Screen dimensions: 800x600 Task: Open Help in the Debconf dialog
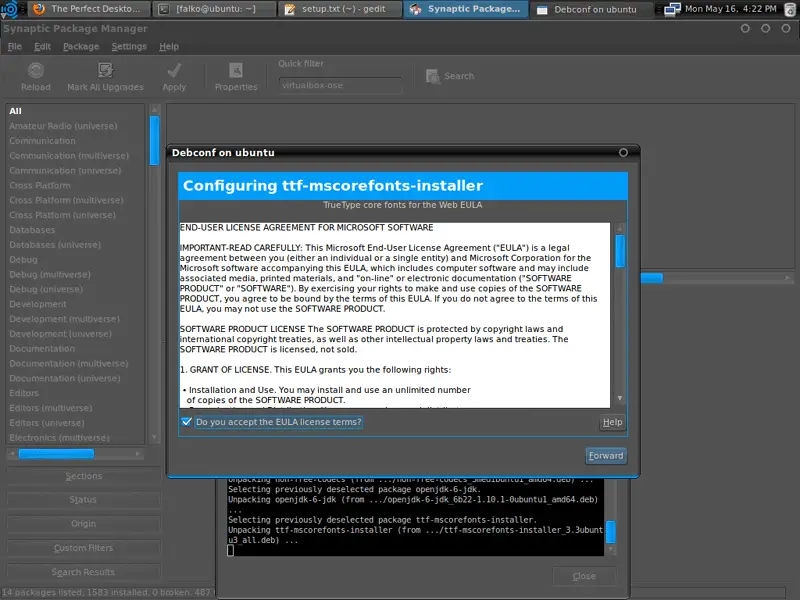point(612,422)
